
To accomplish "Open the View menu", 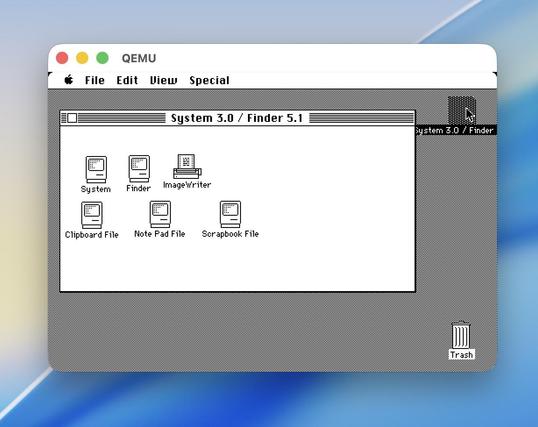I will click(x=164, y=80).
